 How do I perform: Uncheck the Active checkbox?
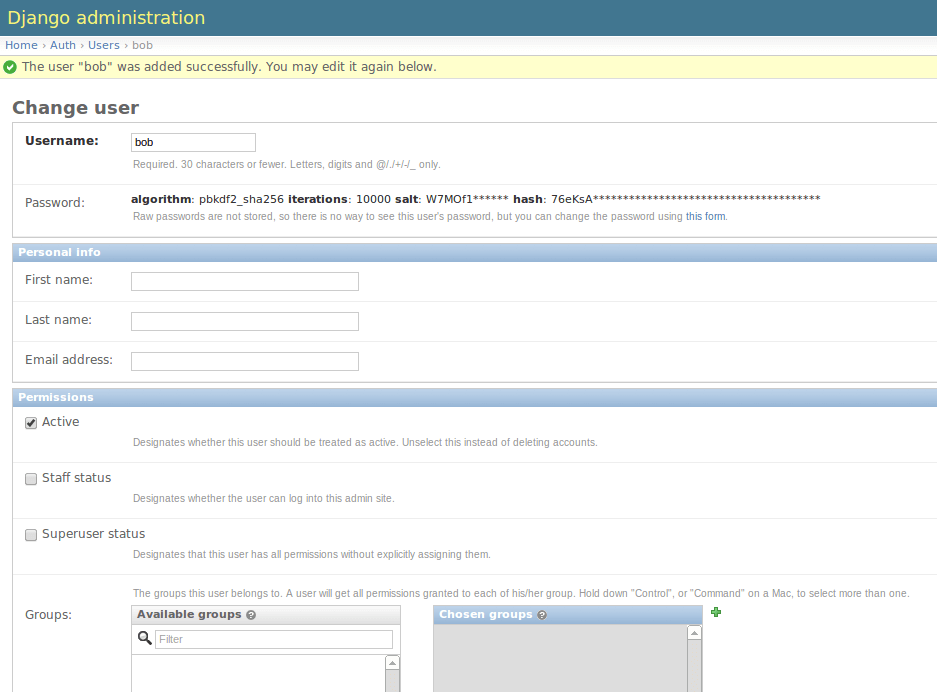point(31,423)
